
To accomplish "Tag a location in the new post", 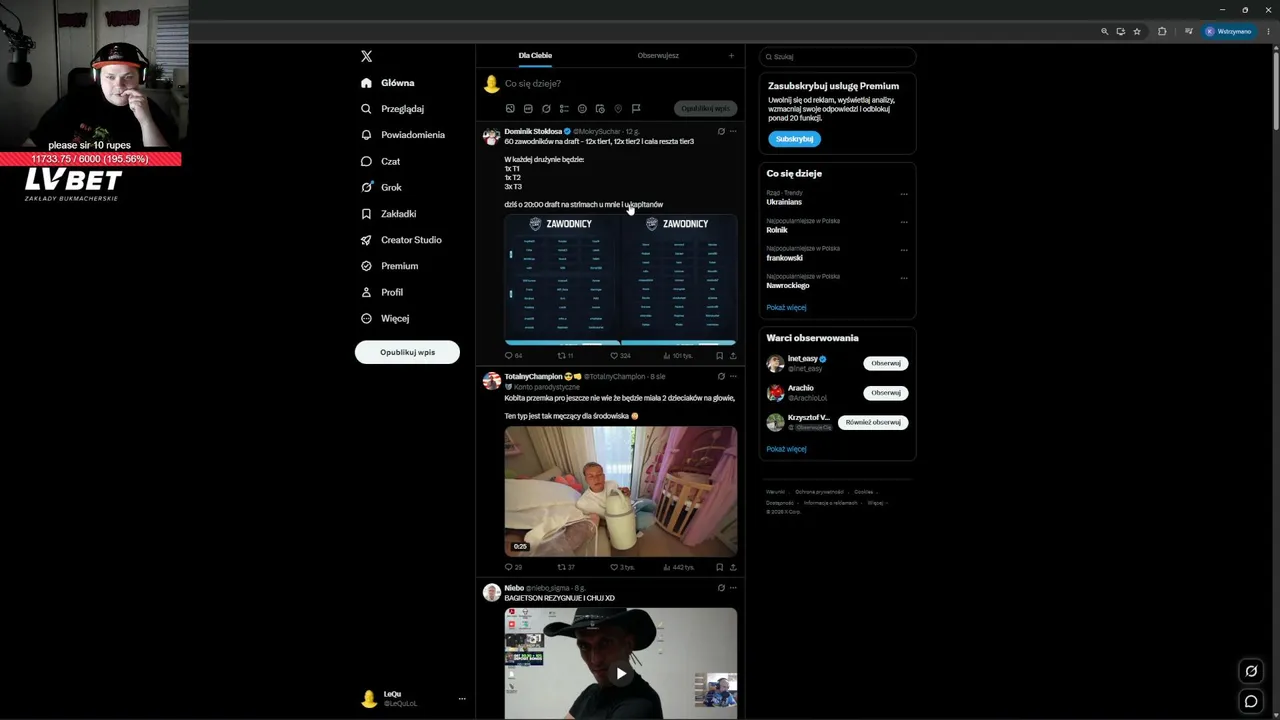I will click(618, 109).
